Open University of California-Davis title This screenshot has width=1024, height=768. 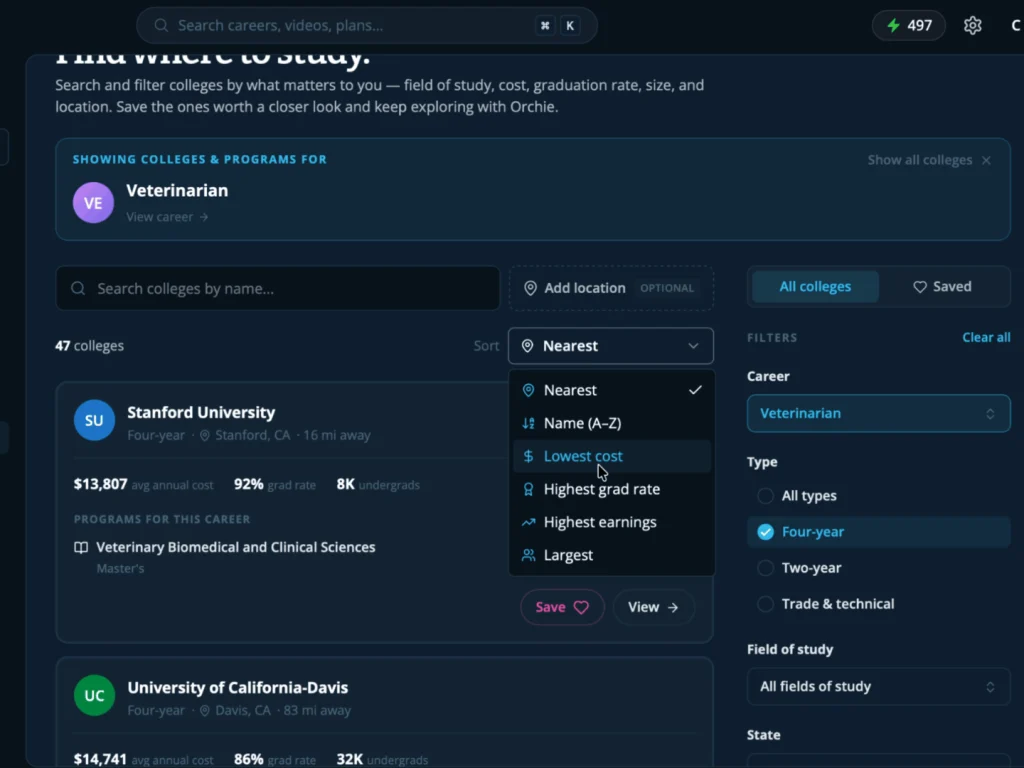click(238, 688)
